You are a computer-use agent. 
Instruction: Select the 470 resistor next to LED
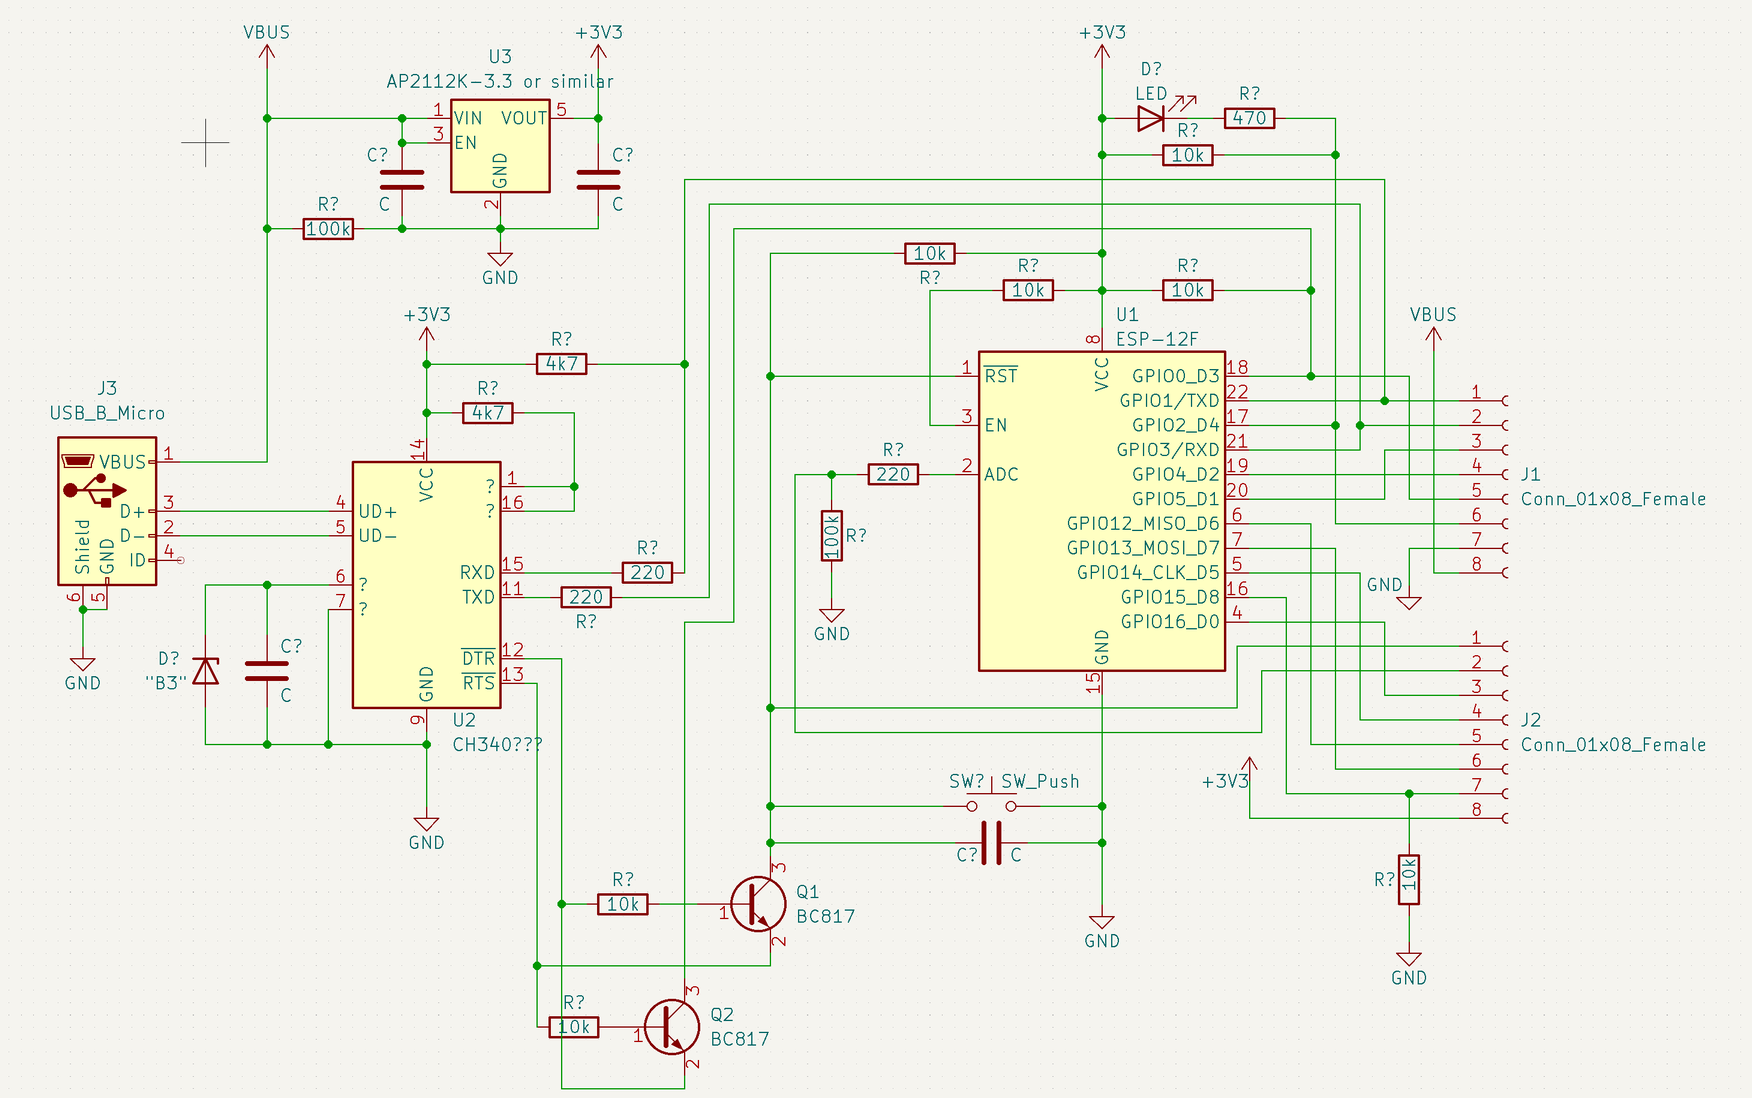tap(1249, 118)
